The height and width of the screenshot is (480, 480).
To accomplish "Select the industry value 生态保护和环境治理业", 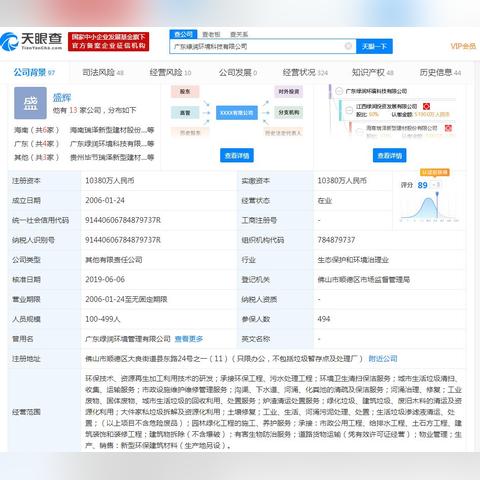I will 353,260.
